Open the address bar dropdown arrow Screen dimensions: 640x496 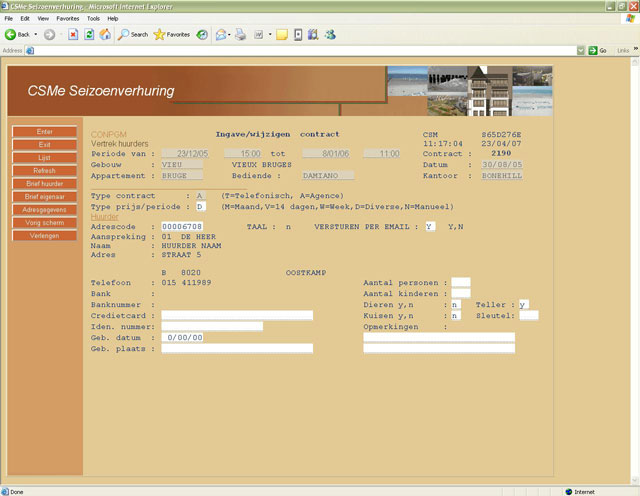click(579, 50)
